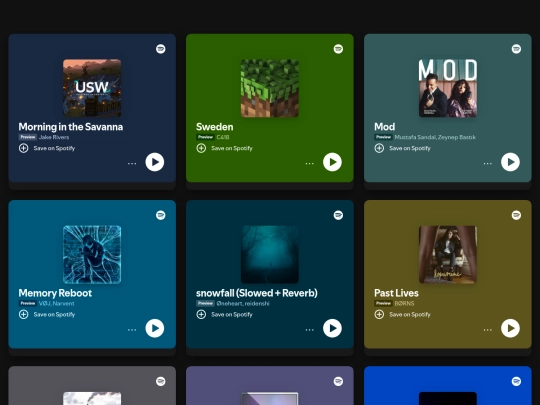The image size is (540, 405).
Task: Click Preview badge on Morning in the Savanna
Action: coord(28,137)
